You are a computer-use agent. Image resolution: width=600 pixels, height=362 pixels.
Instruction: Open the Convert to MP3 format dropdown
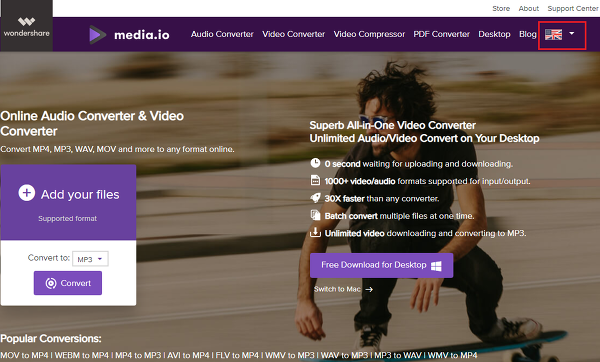pos(90,259)
